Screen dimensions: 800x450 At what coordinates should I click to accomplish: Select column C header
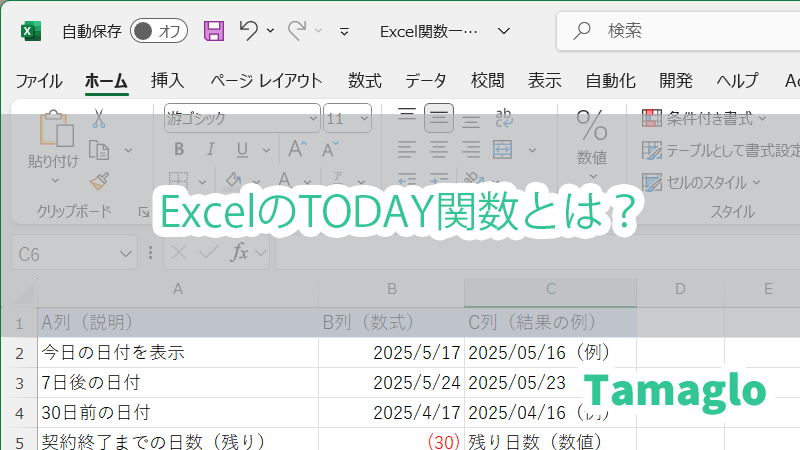[x=550, y=290]
